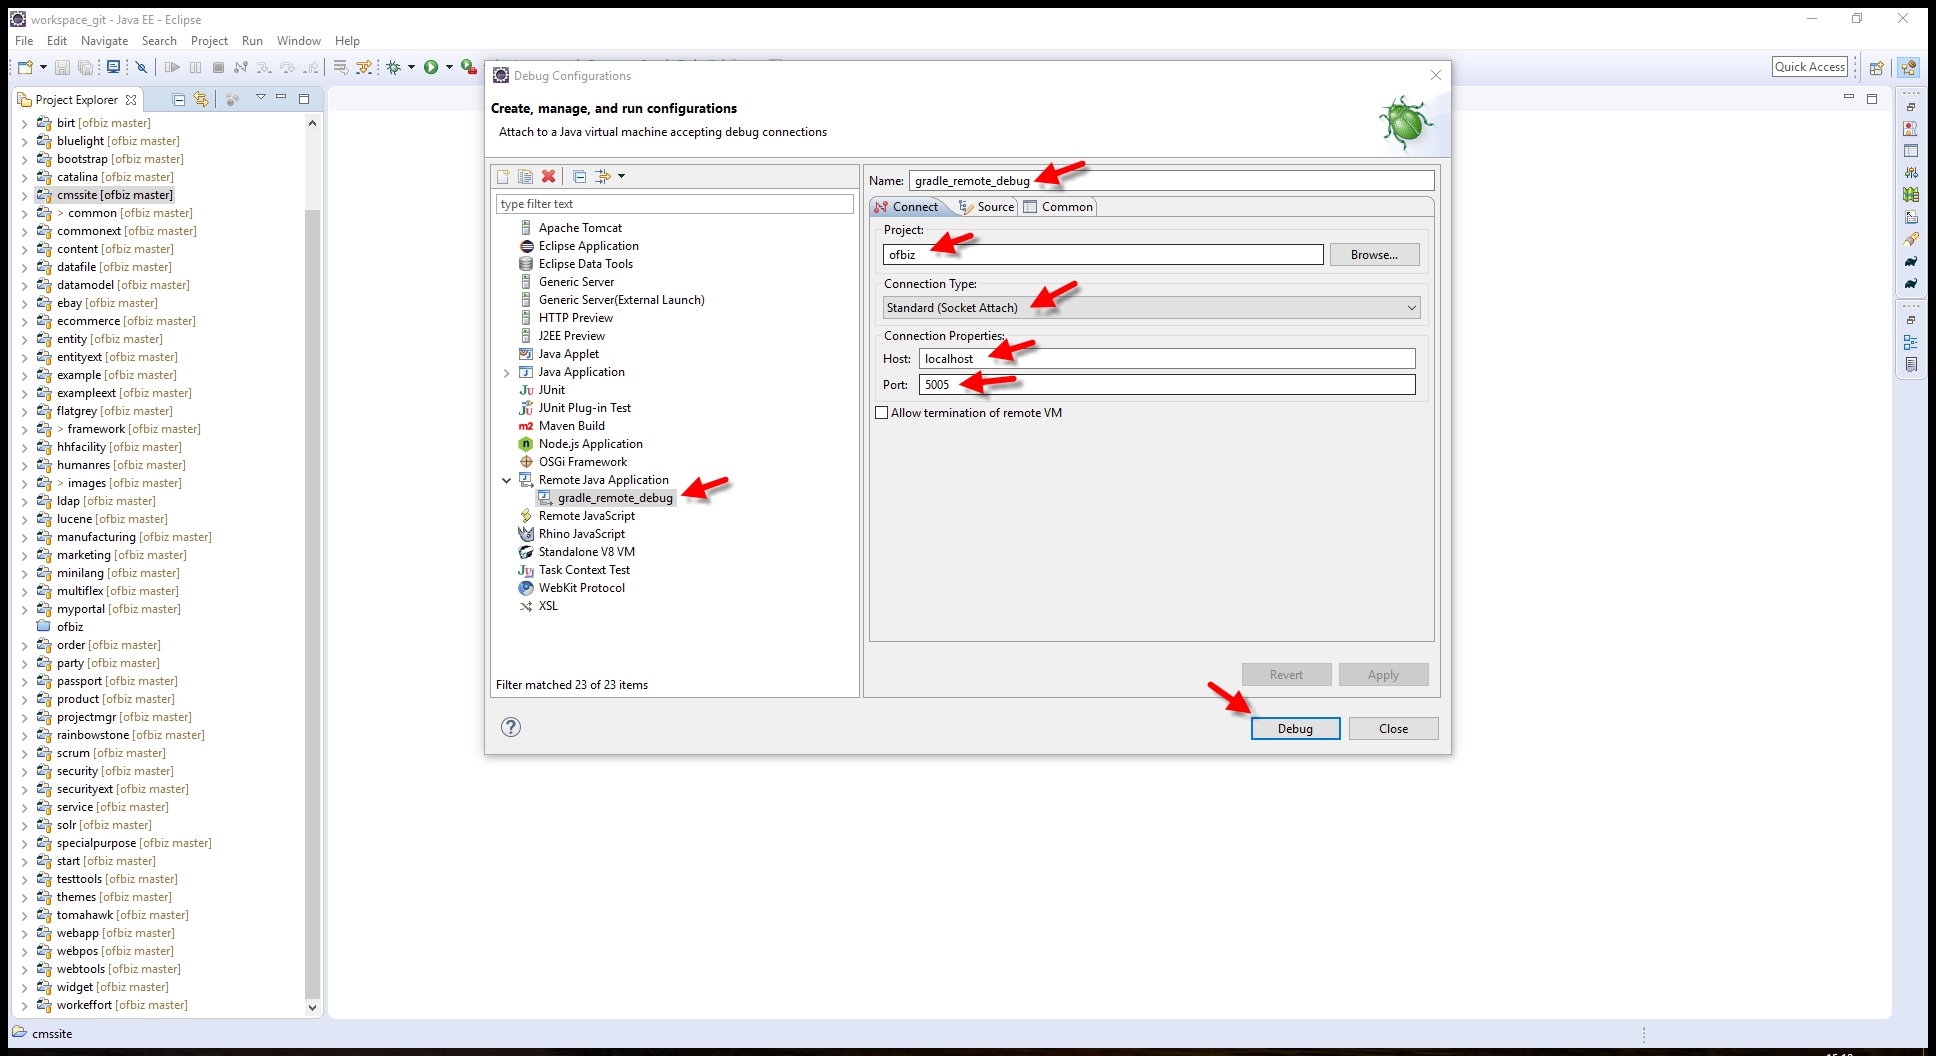The height and width of the screenshot is (1056, 1936).
Task: Click the Drop to Frame toolbar icon
Action: click(341, 67)
